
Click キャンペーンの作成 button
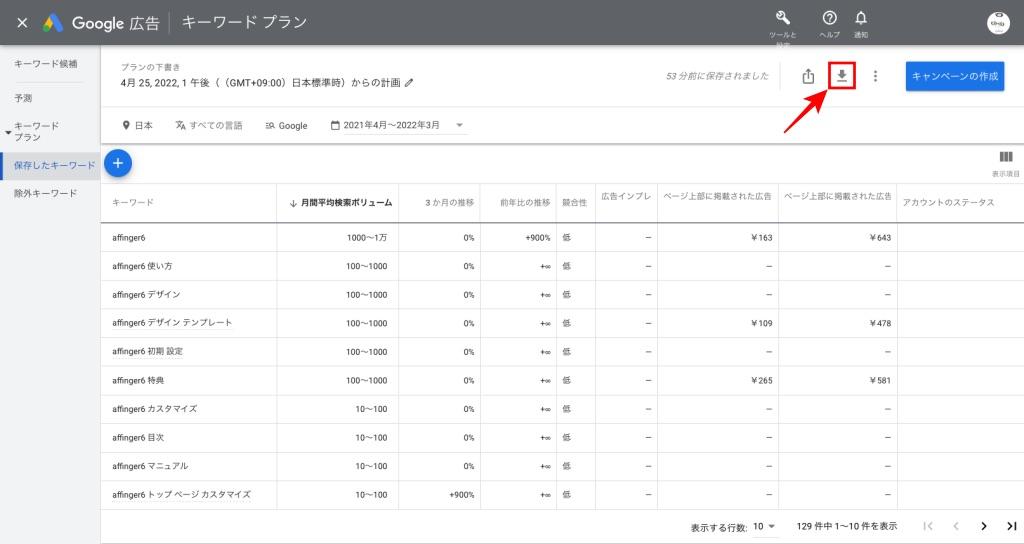pyautogui.click(x=954, y=76)
